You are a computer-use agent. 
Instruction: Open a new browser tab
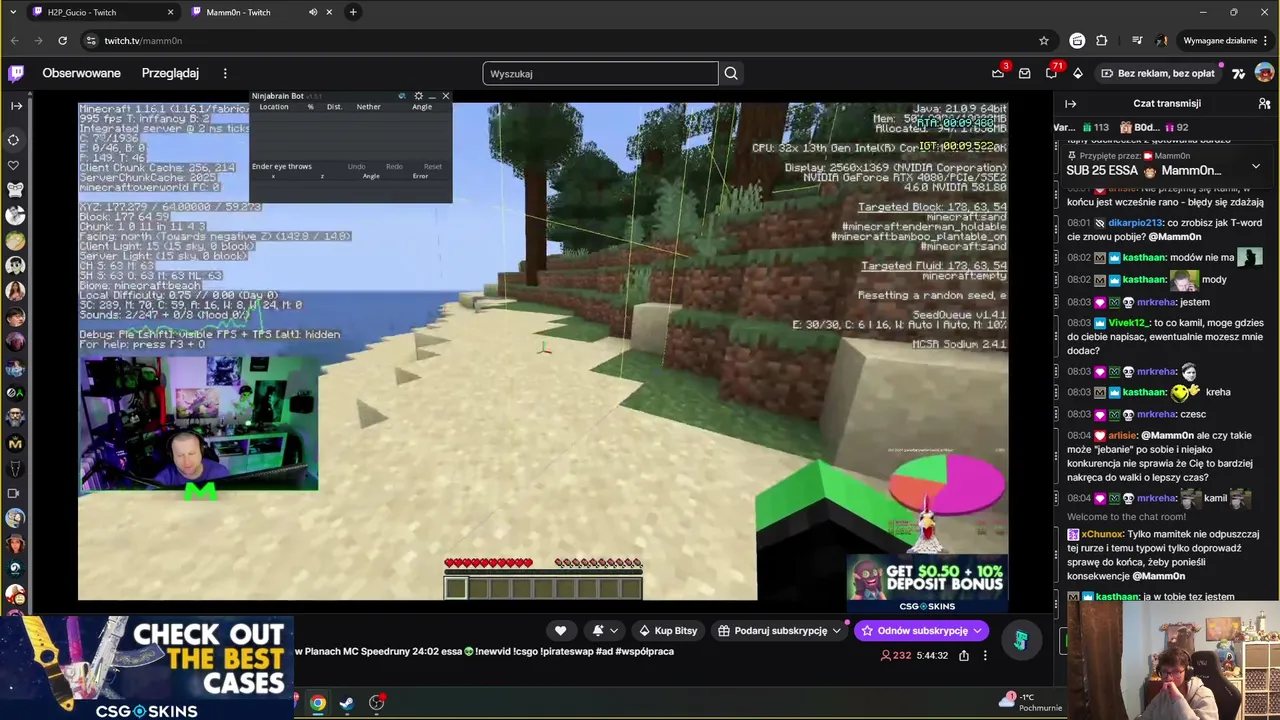point(353,12)
